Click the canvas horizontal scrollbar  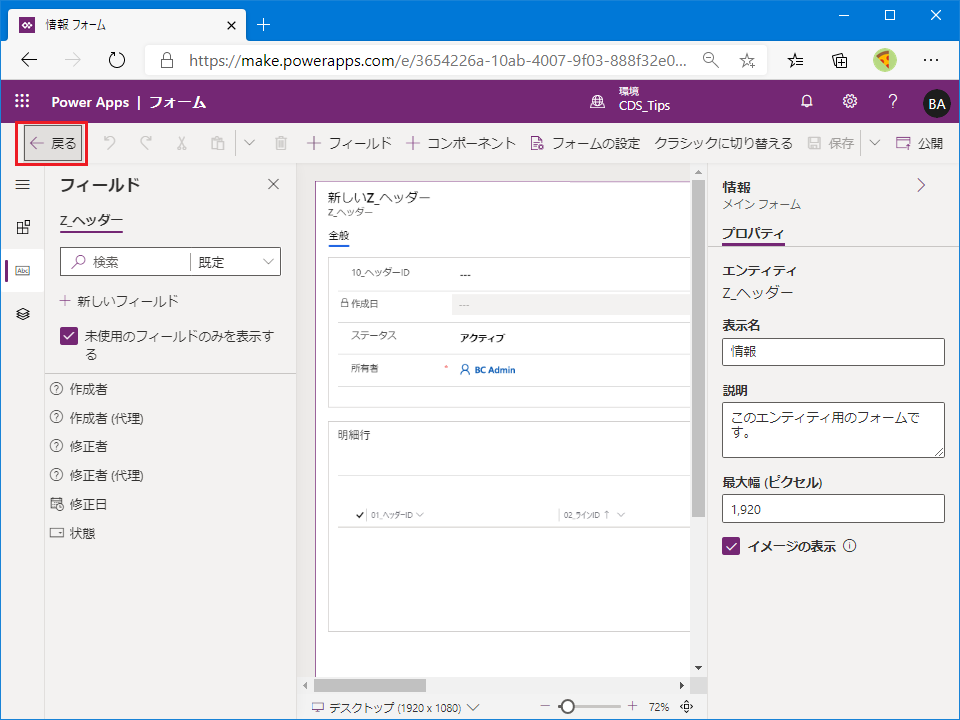click(x=370, y=685)
